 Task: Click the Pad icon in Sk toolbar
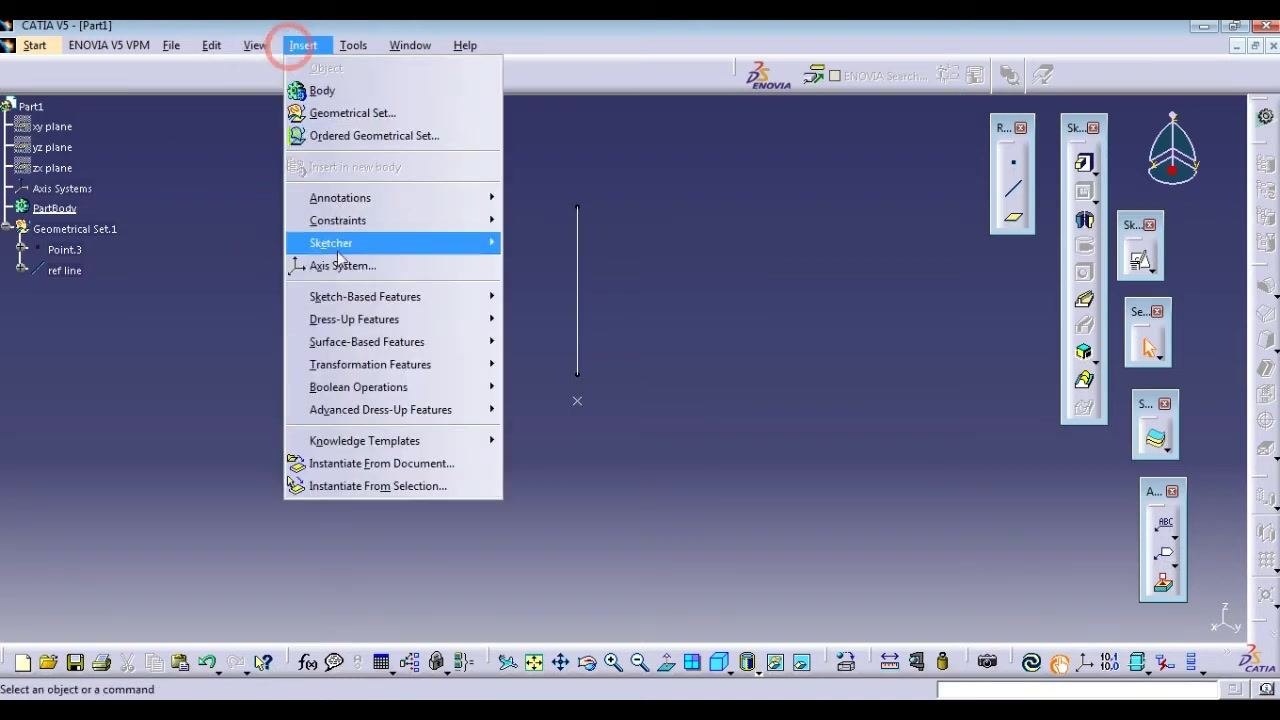click(1084, 163)
